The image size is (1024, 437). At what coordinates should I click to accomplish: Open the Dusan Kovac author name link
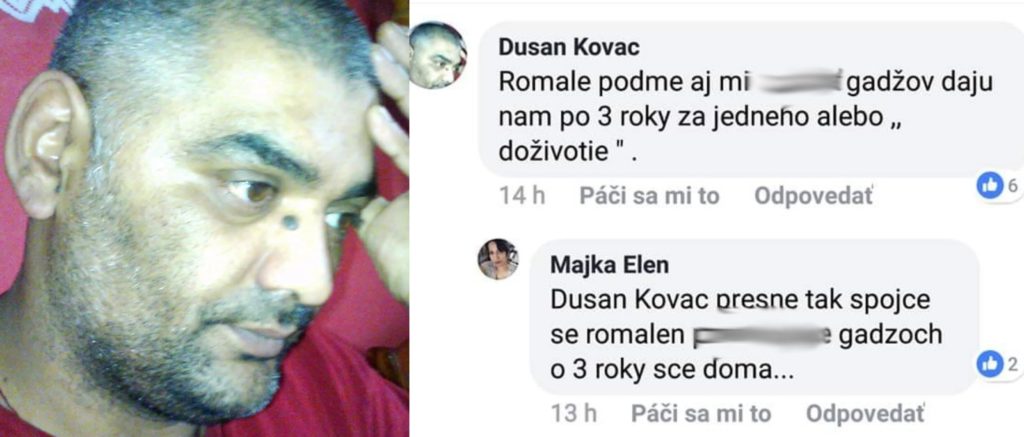(569, 47)
